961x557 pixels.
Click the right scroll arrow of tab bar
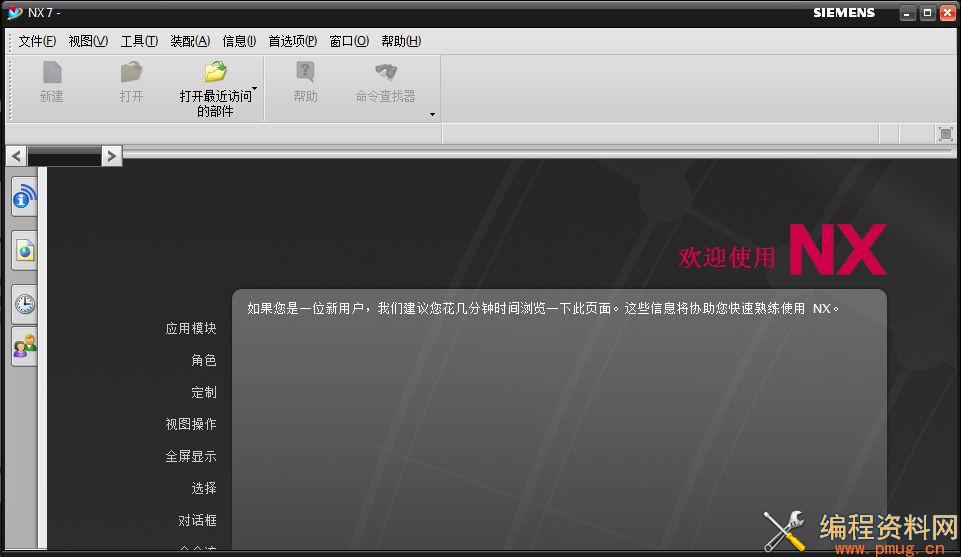(112, 156)
